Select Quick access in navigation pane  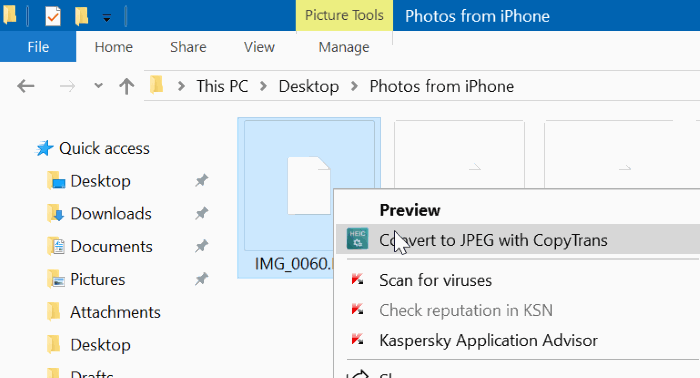point(104,148)
